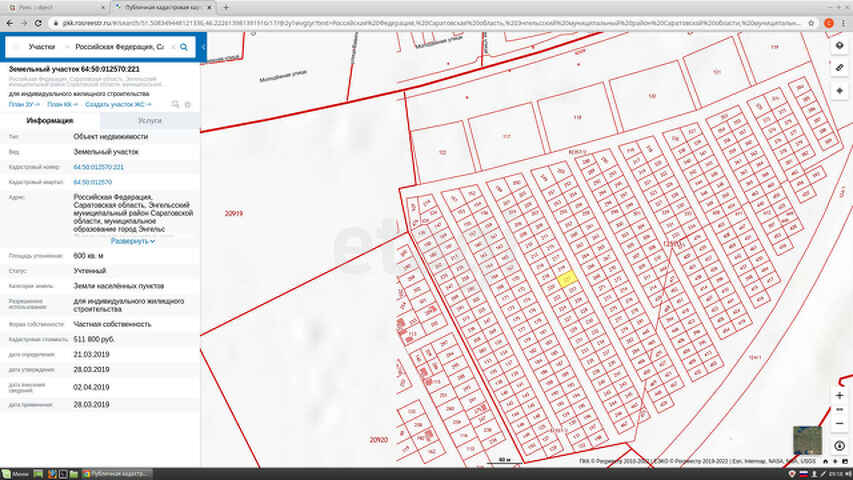Open the Участки search type dropdown

pos(42,47)
